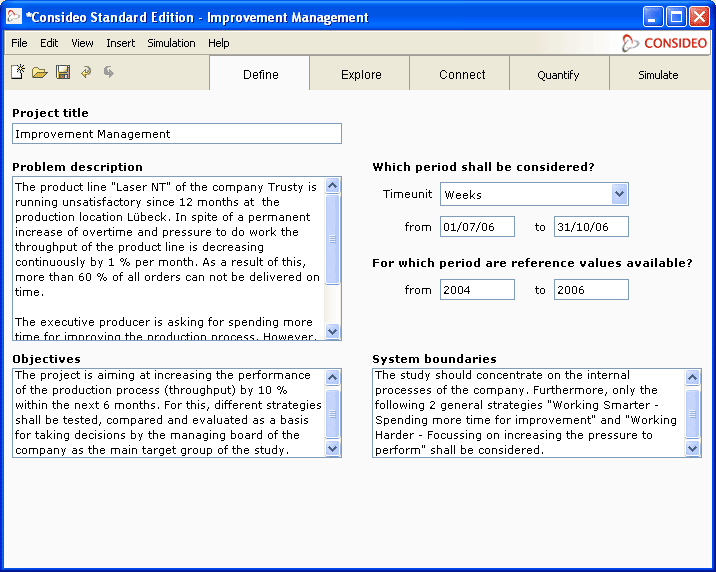Switch to the Define tab
The image size is (716, 572).
pos(260,74)
